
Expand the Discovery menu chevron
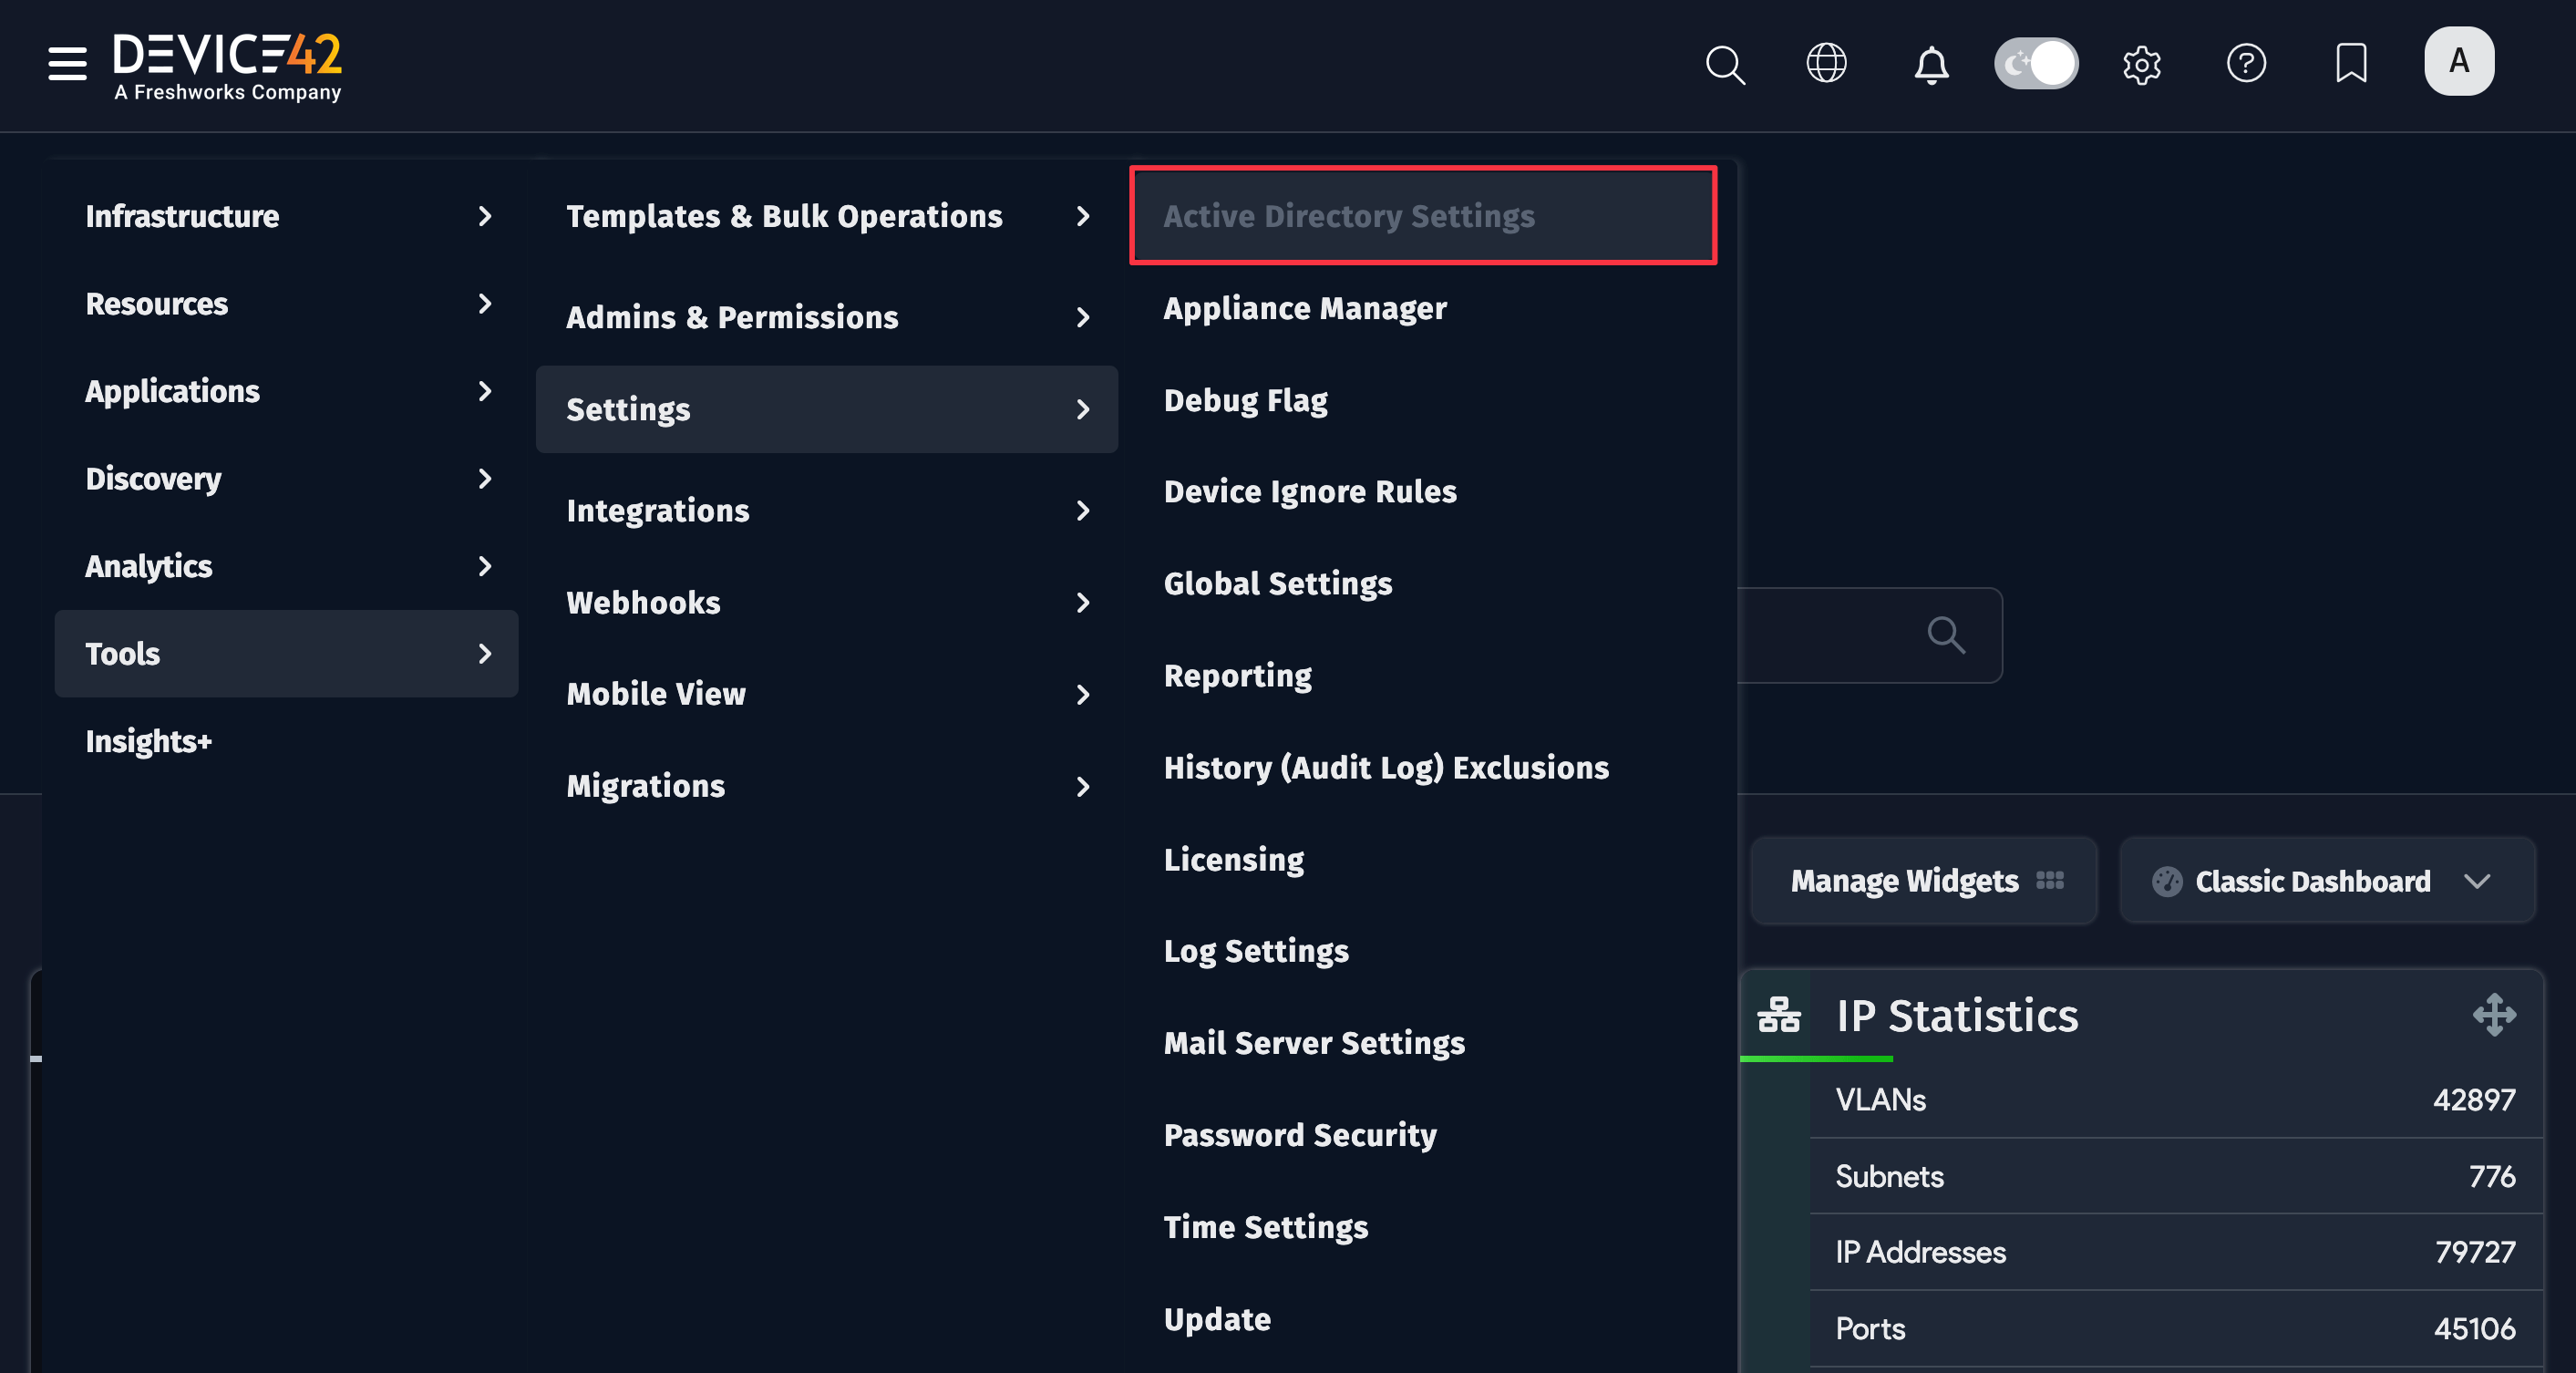coord(485,479)
